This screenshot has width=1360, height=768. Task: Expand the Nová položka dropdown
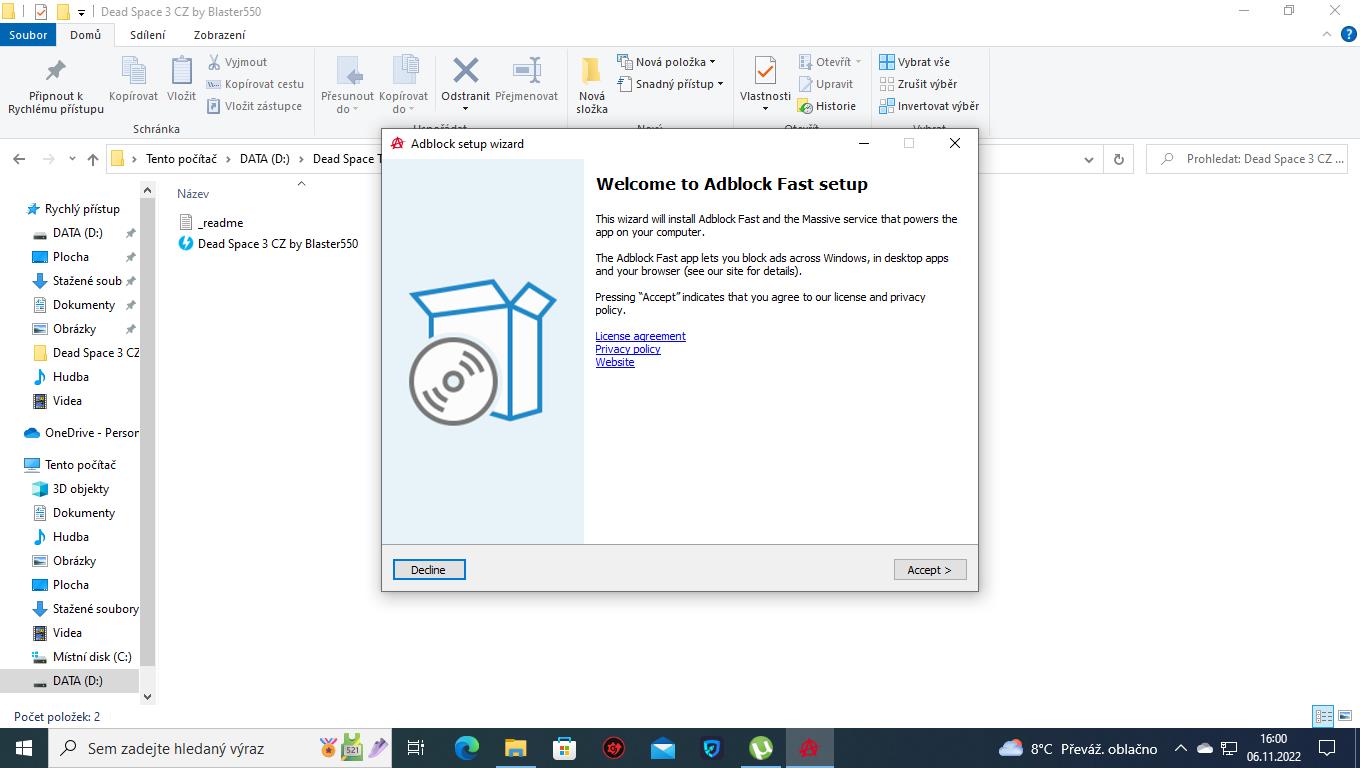[675, 62]
